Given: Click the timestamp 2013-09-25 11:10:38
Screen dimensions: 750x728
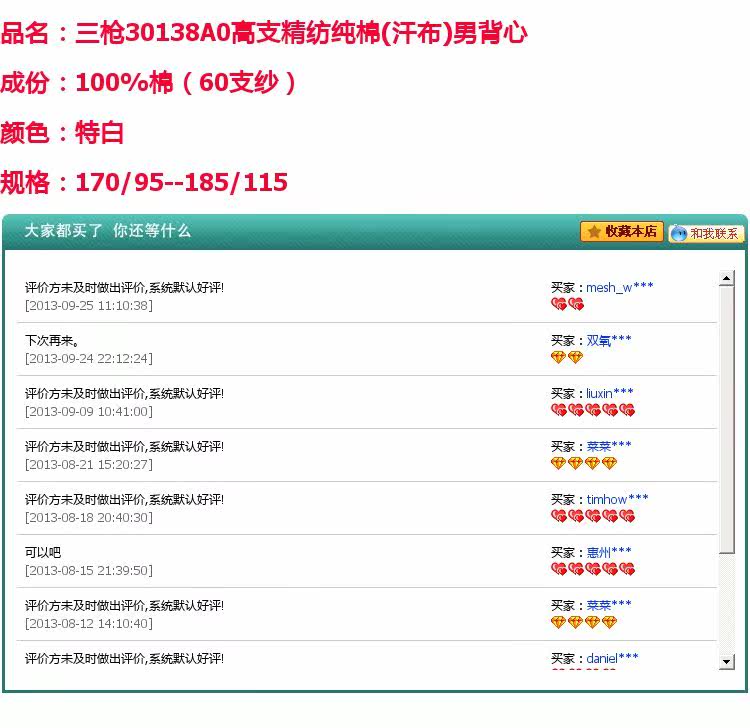Looking at the screenshot, I should 89,306.
